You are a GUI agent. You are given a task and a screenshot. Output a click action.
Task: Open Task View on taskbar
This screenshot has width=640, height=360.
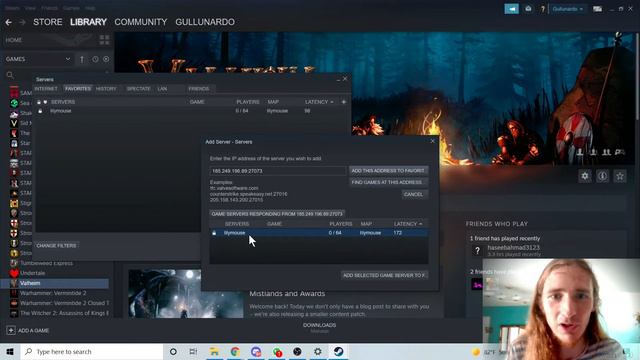[x=193, y=352]
